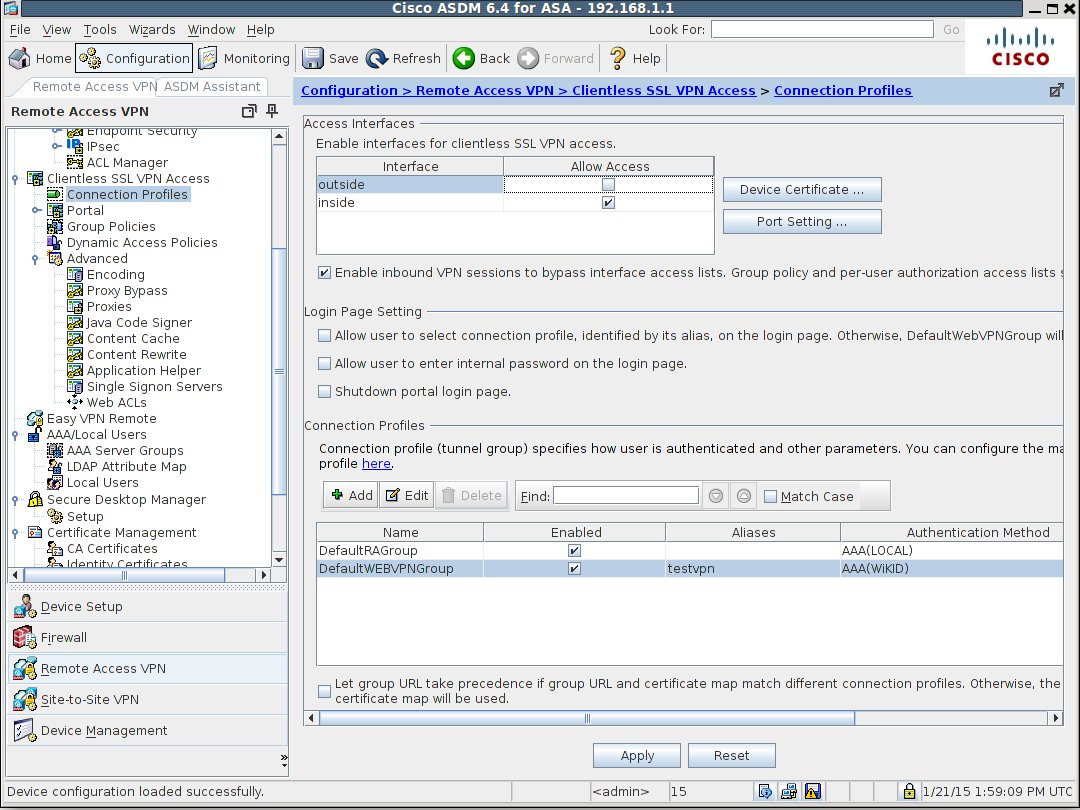Allow Access on the outside interface
1080x810 pixels.
click(x=608, y=184)
